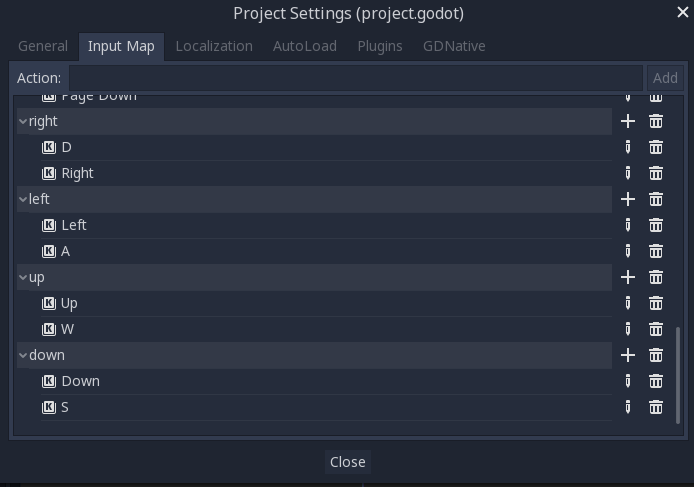The width and height of the screenshot is (694, 487).
Task: Click the input map vertical scrollbar
Action: point(678,375)
